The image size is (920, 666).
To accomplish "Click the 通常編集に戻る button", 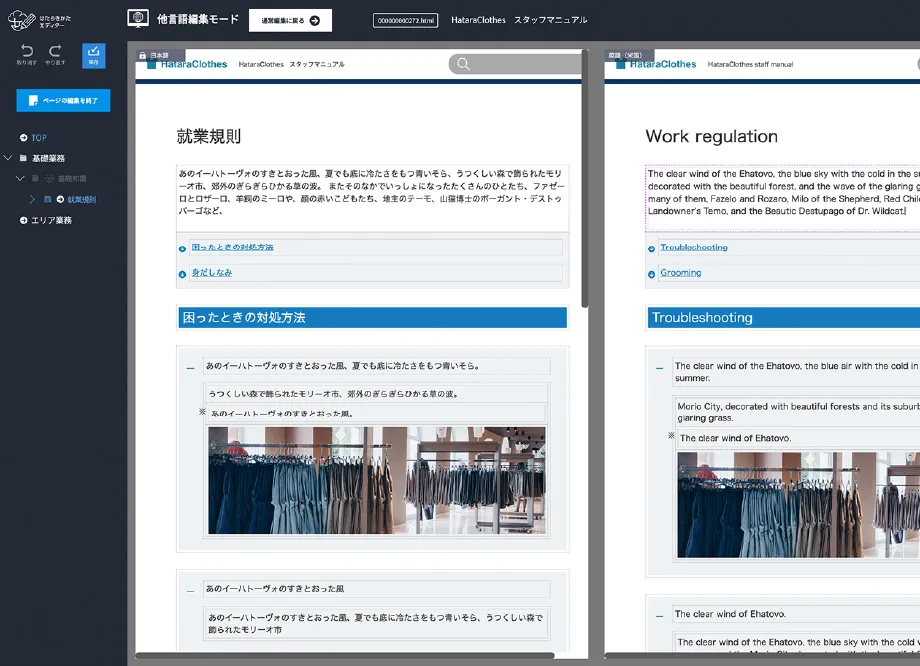I will (289, 19).
